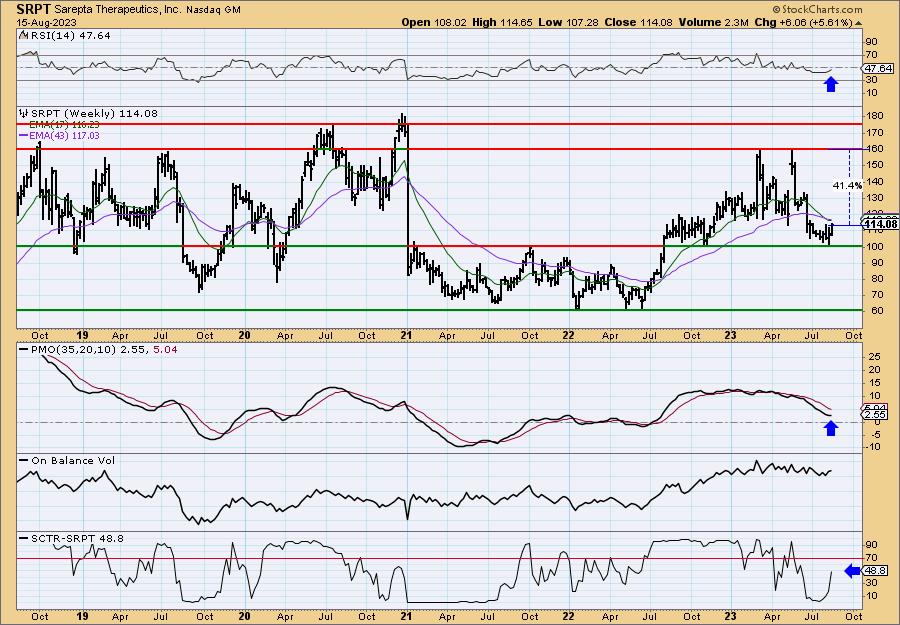Click the Close 114.08 header value
The height and width of the screenshot is (625, 900).
(x=638, y=22)
